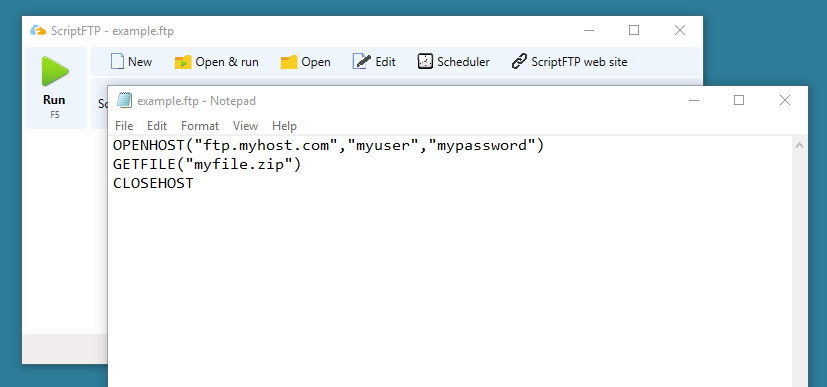Click the GETFILE("myfile.zip") line
827x387 pixels.
207,165
